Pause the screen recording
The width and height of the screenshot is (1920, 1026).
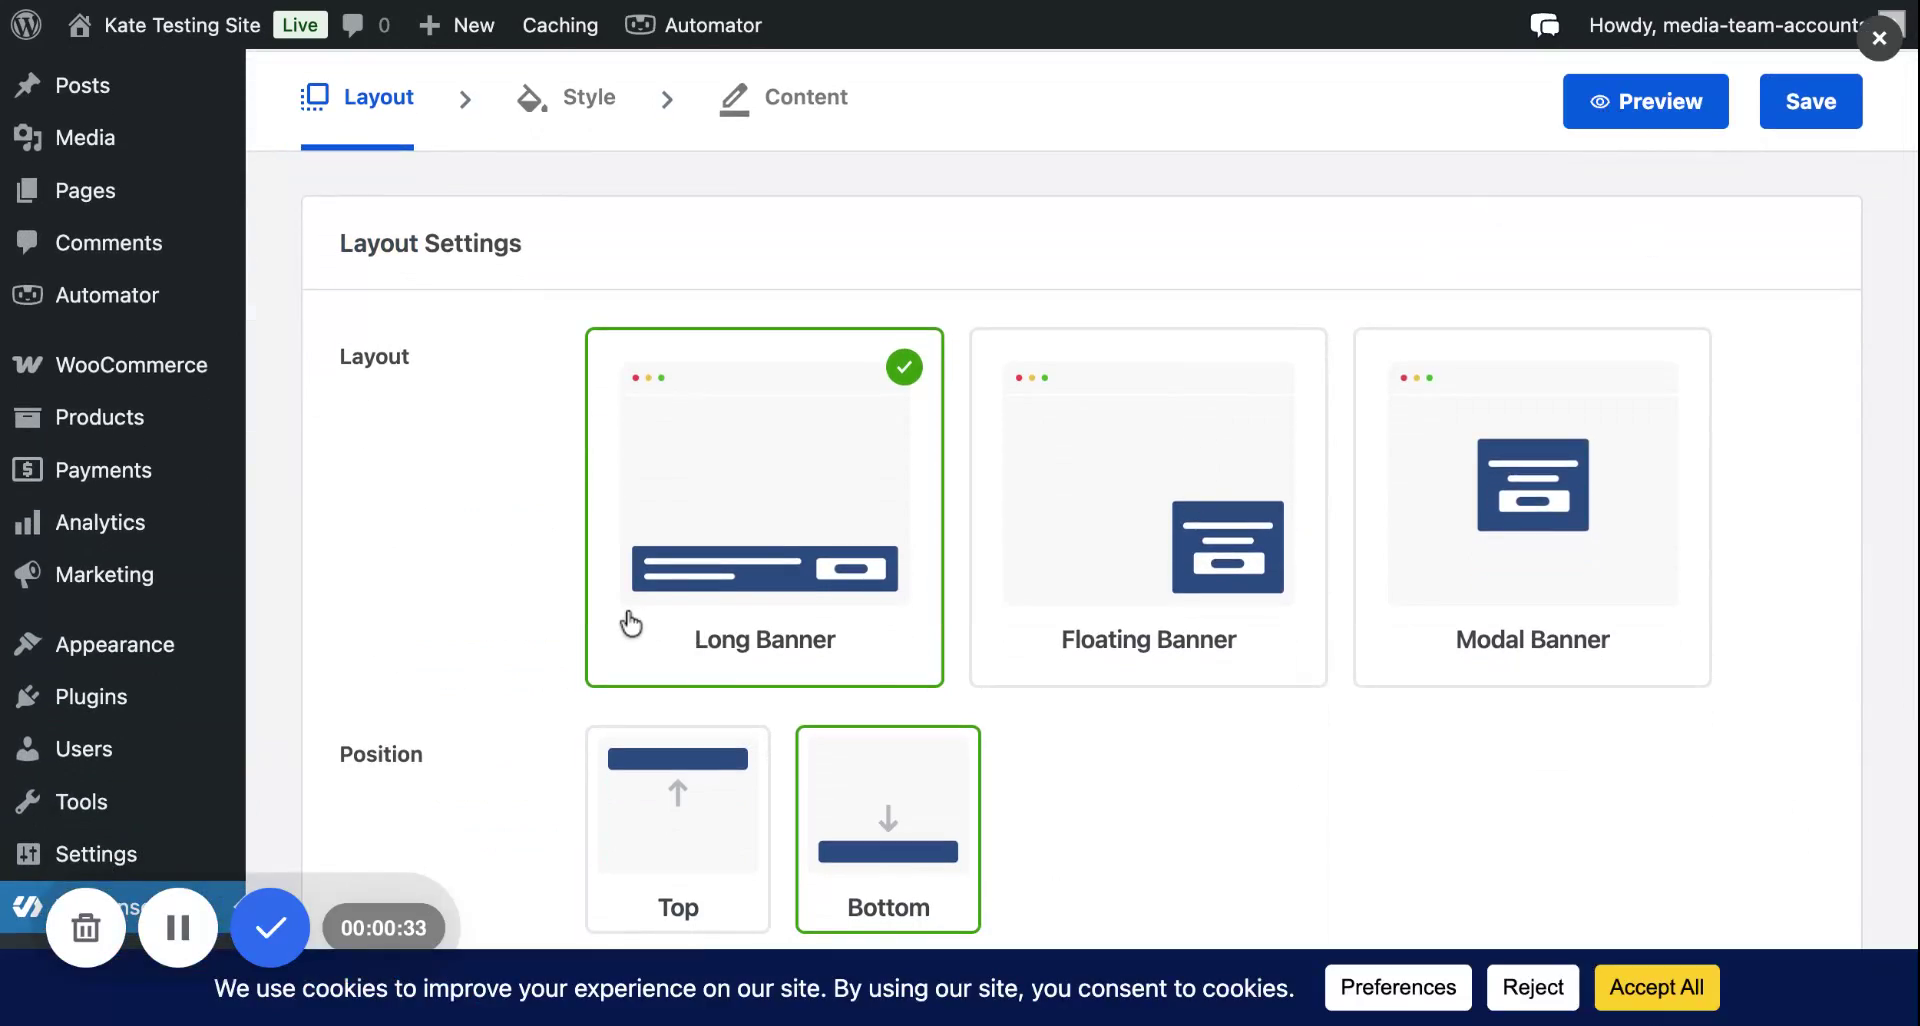pos(178,928)
